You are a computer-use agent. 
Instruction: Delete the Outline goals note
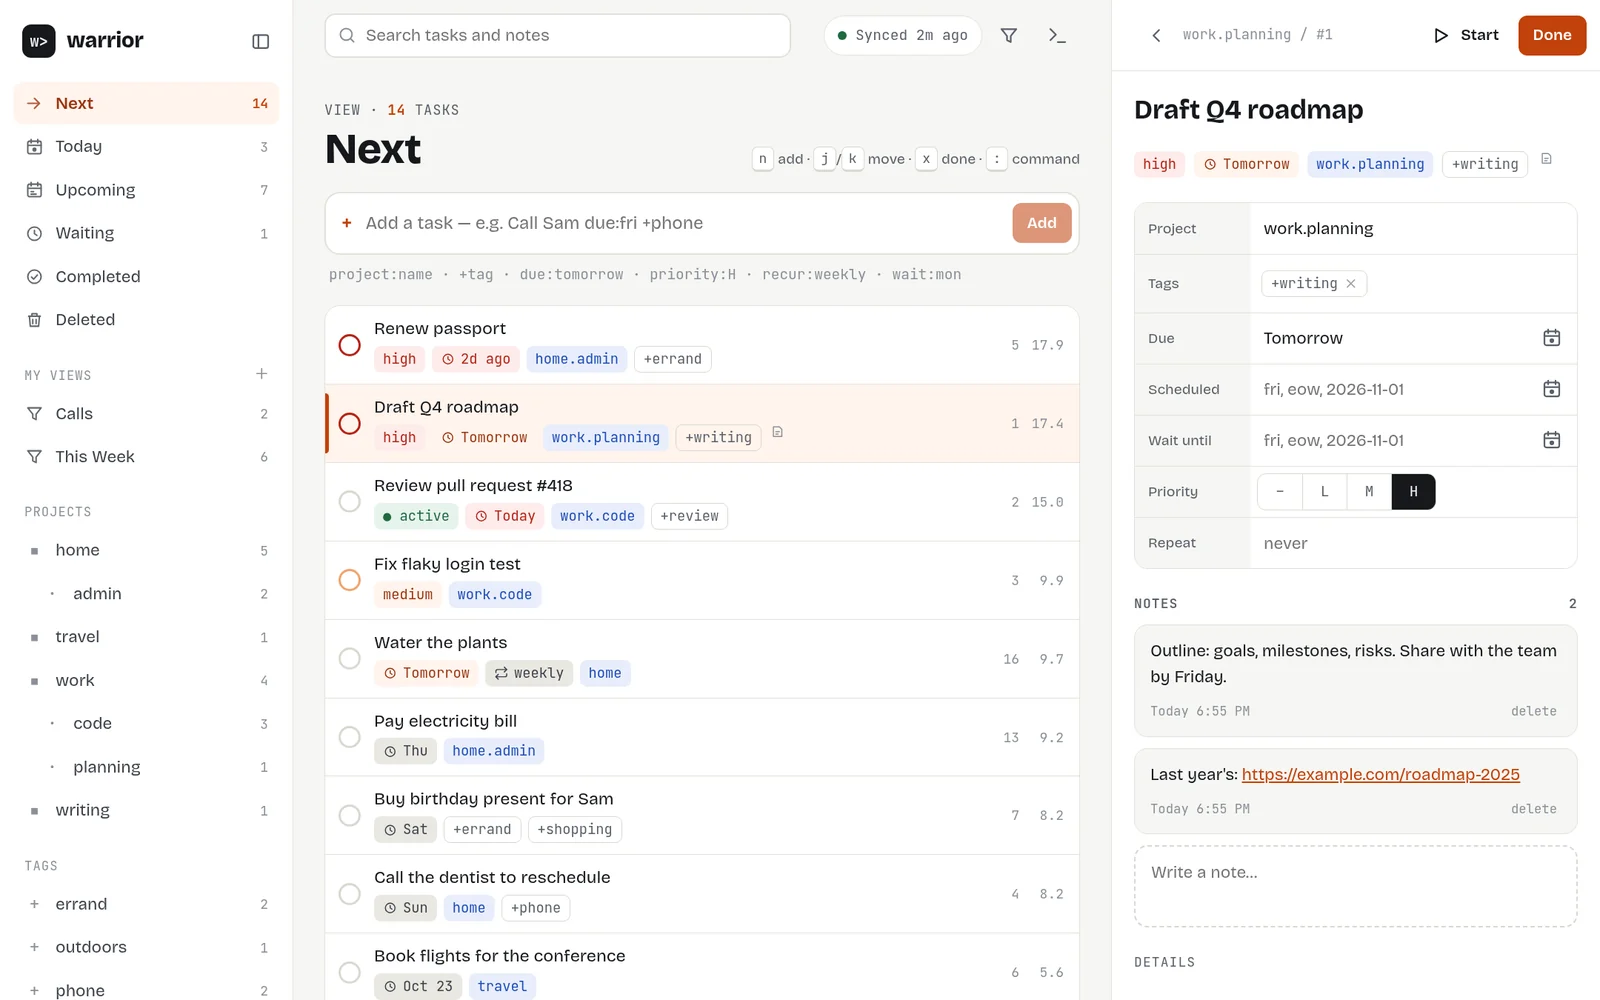pos(1533,711)
